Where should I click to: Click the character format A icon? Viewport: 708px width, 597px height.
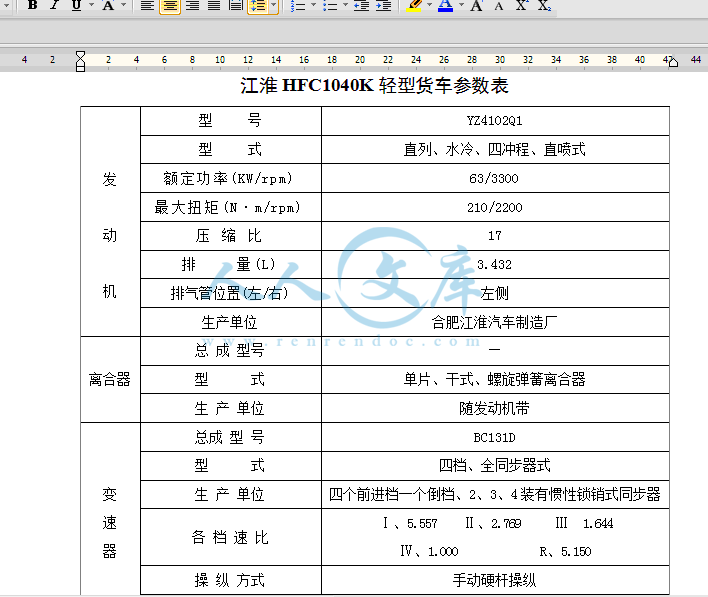pos(108,5)
